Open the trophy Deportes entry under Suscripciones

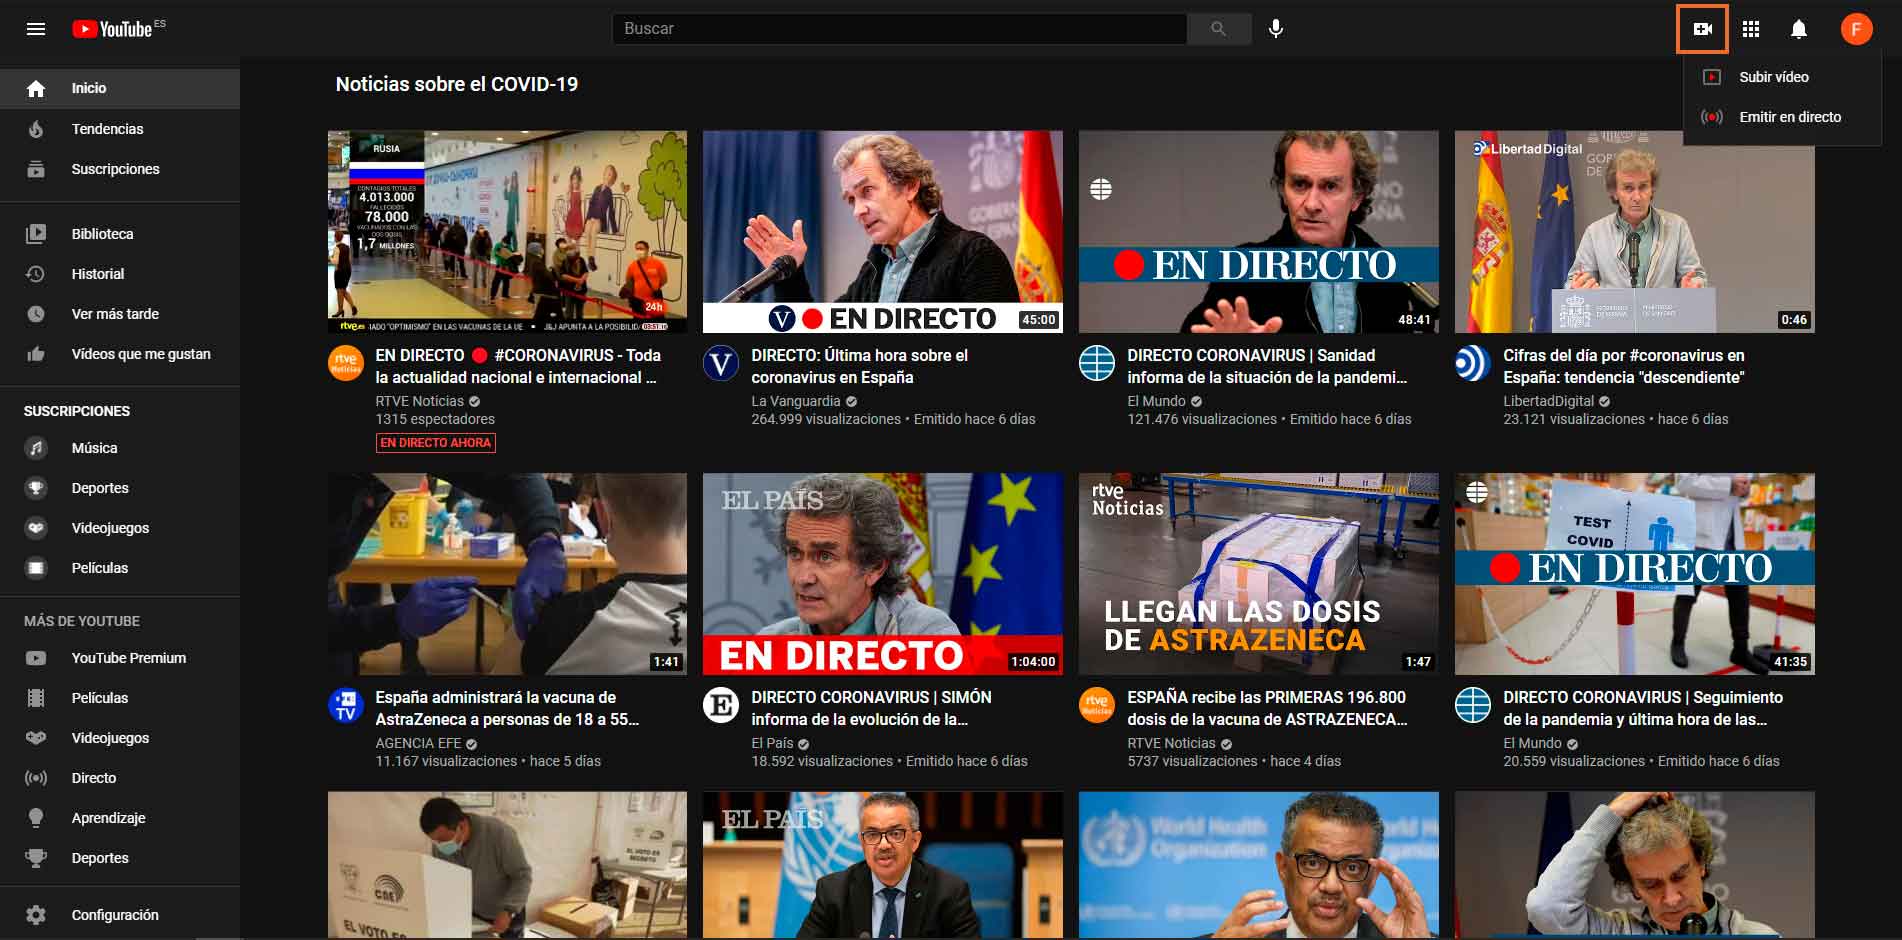pos(120,488)
